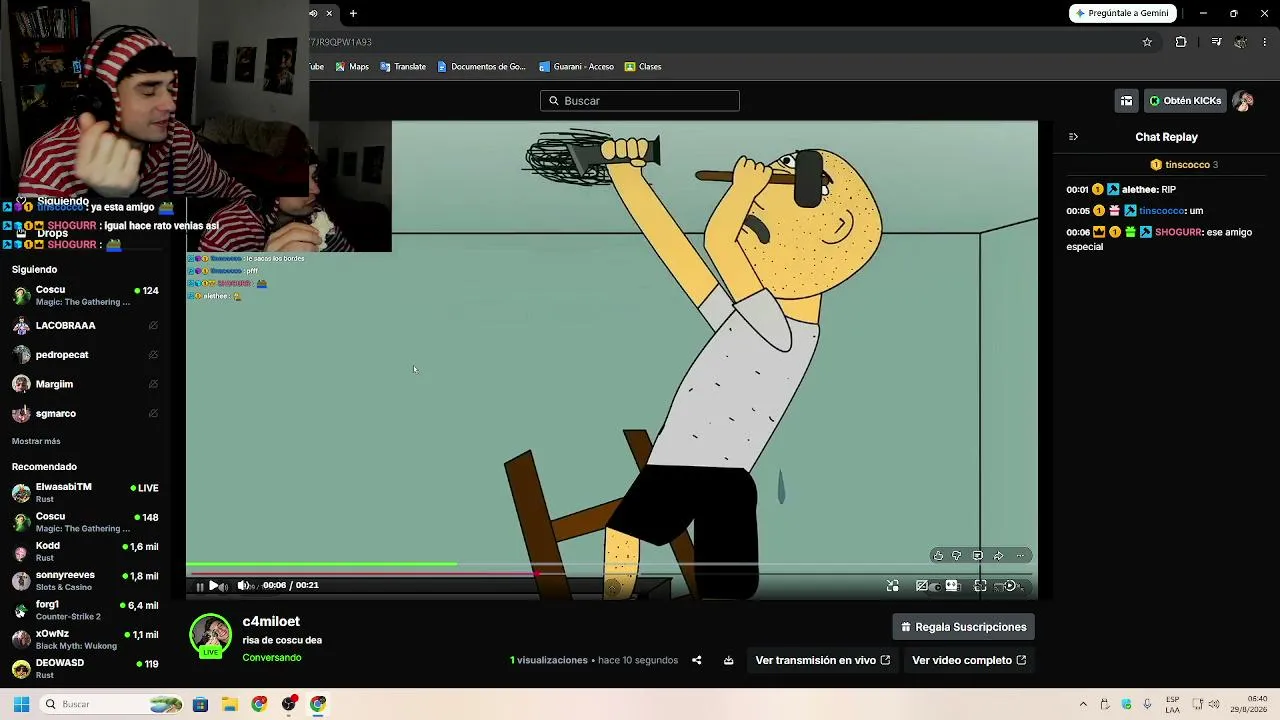Open a new browser tab

pos(353,13)
